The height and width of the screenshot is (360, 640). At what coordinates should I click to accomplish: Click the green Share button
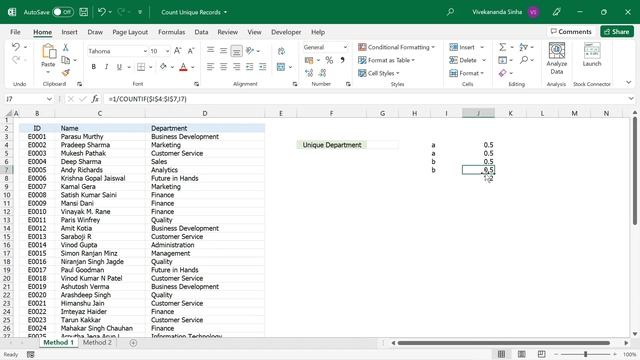pyautogui.click(x=617, y=31)
